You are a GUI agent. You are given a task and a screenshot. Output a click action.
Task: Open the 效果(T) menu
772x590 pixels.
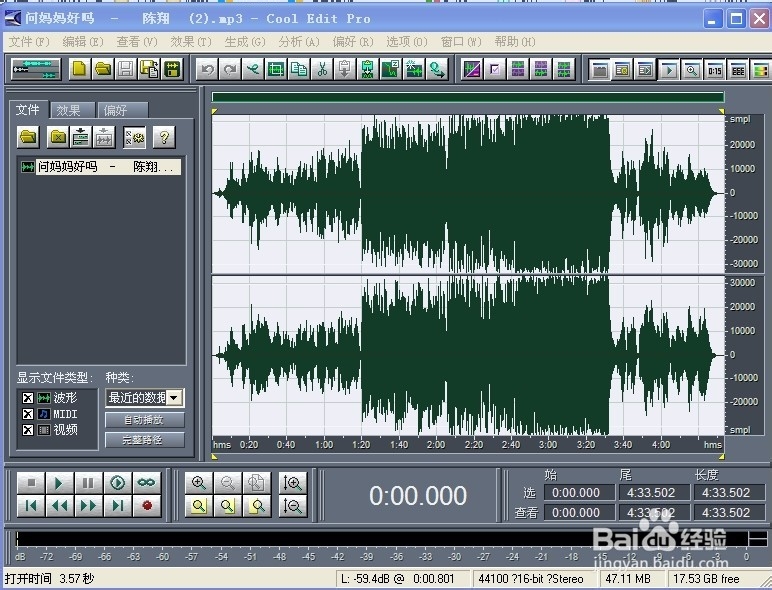191,42
